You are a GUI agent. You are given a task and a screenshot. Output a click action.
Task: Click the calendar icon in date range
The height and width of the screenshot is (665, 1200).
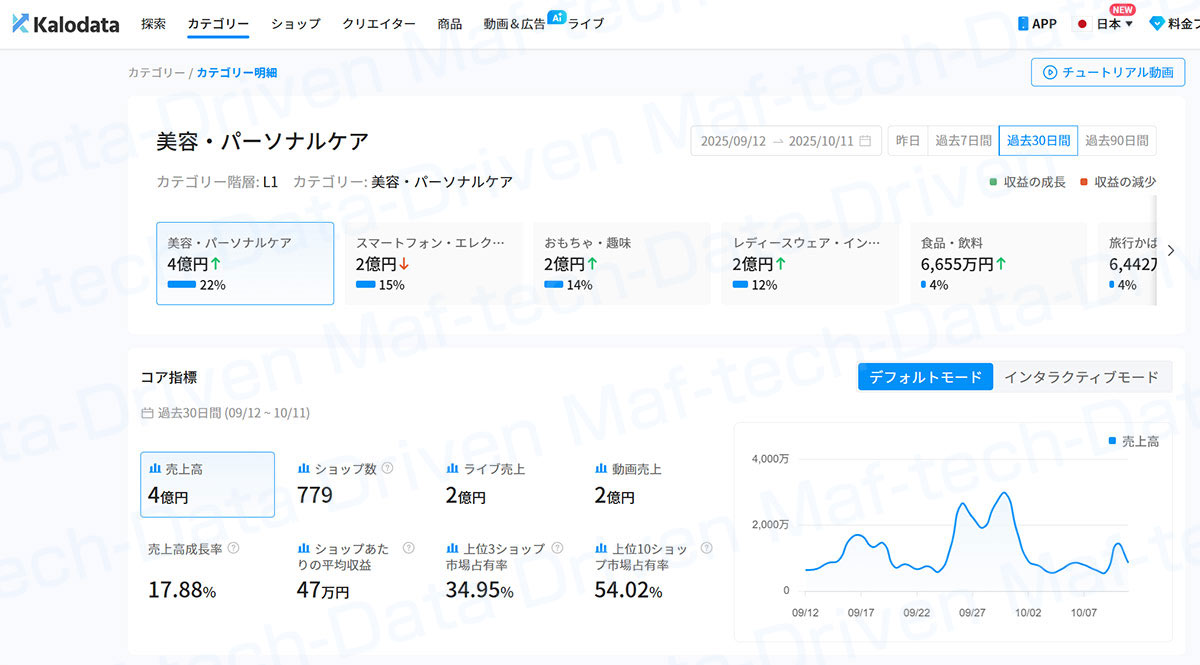pos(865,141)
